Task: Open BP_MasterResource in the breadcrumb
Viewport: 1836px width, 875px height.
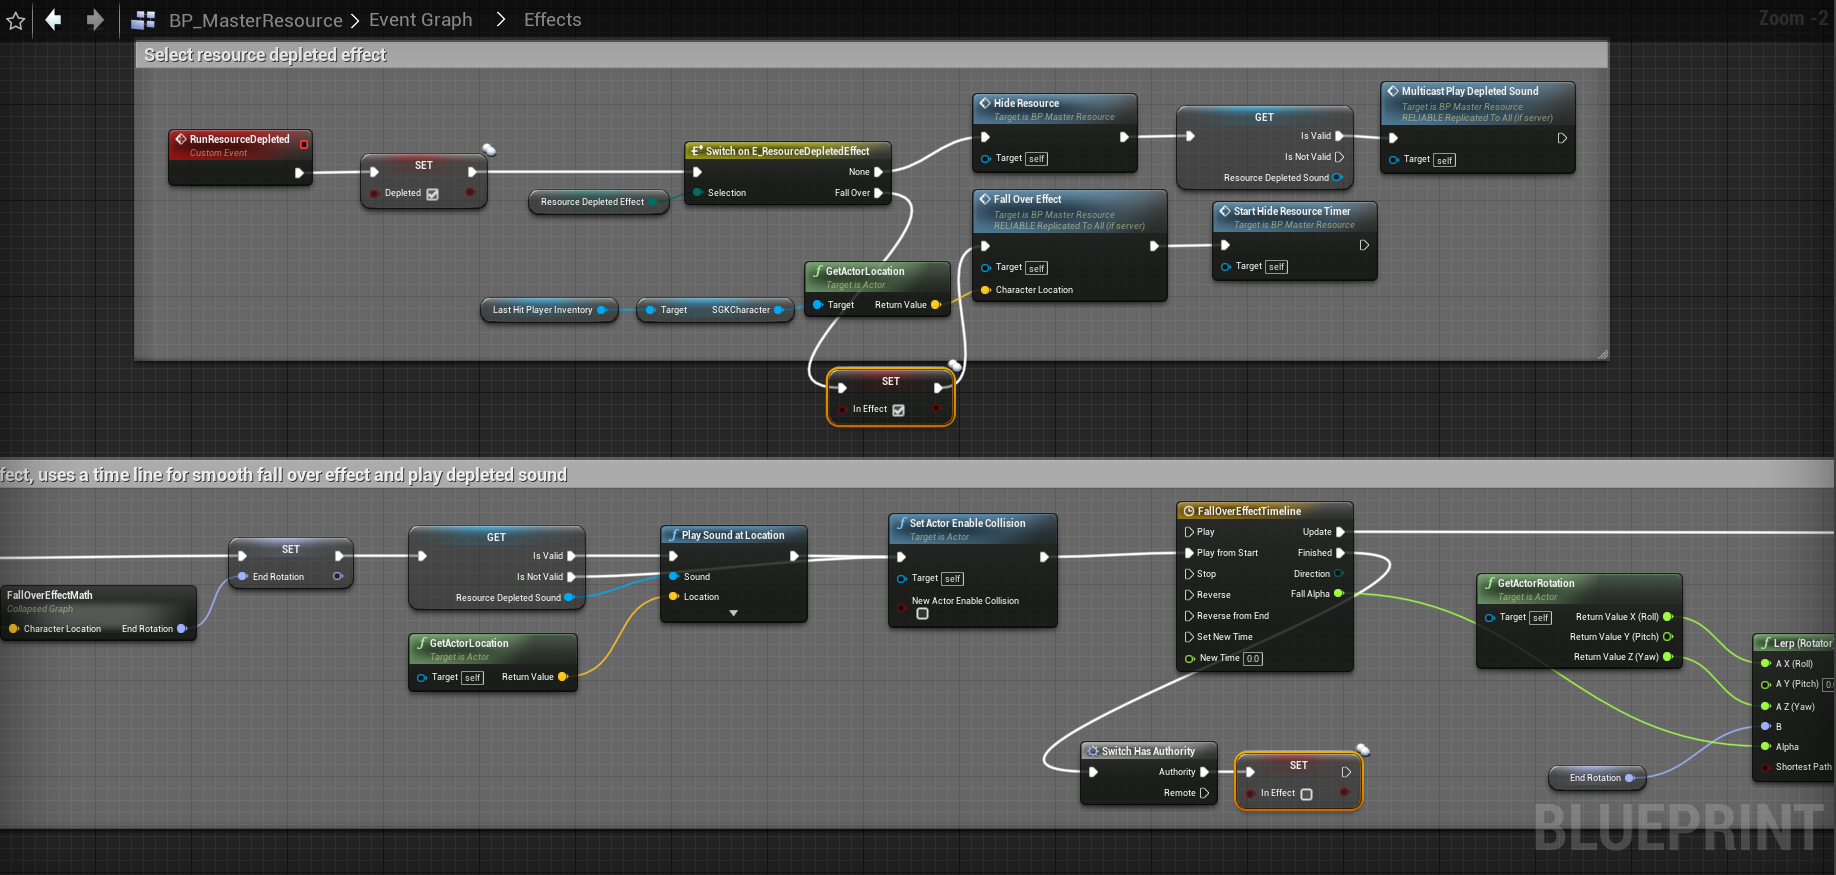Action: click(255, 20)
